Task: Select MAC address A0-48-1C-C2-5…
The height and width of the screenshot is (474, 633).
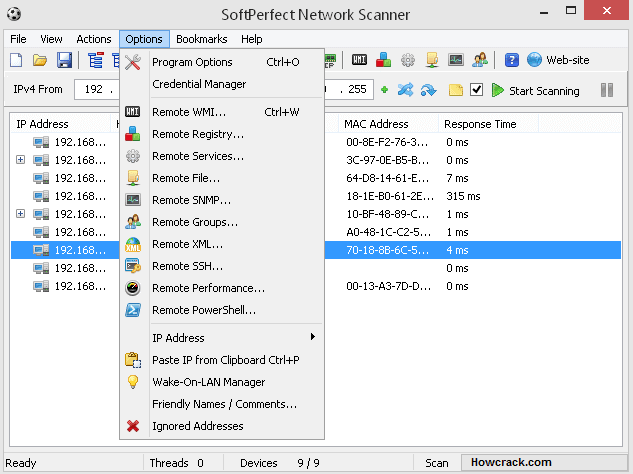Action: coord(388,232)
